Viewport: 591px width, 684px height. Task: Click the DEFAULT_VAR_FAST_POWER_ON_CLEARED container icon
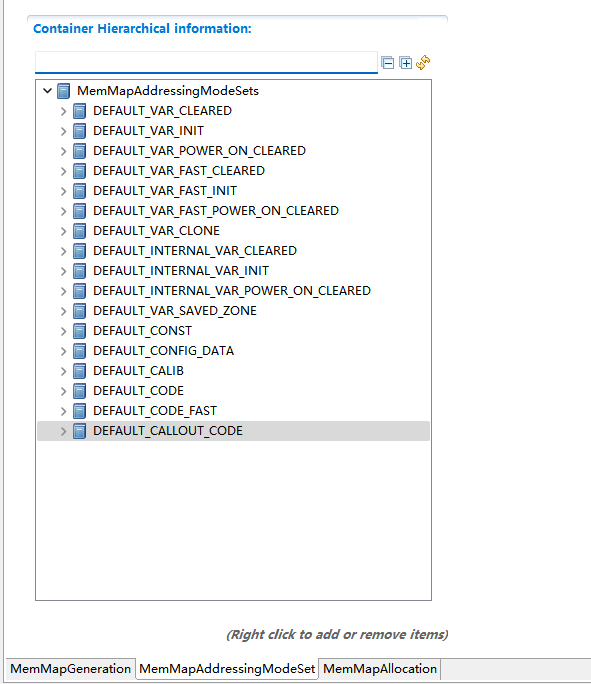[x=79, y=211]
